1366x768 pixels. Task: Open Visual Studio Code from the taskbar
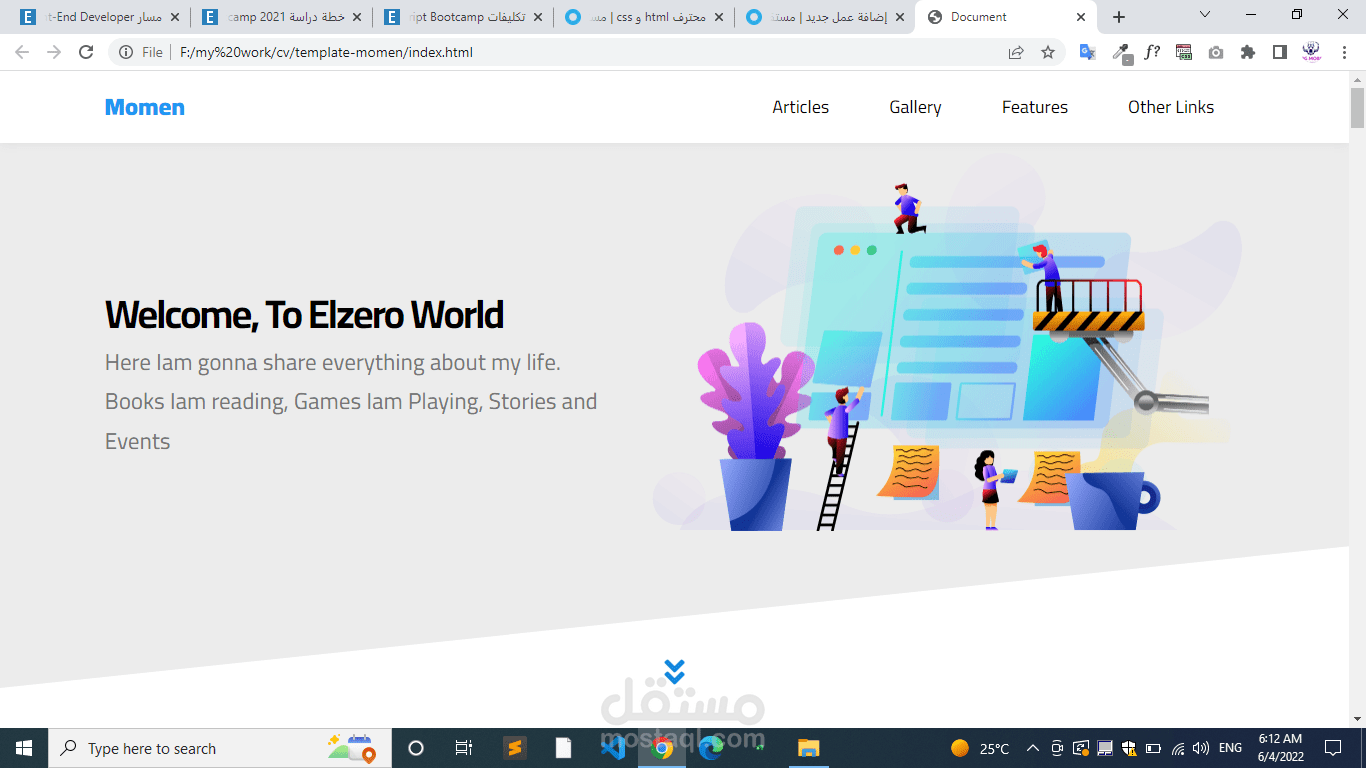(612, 748)
